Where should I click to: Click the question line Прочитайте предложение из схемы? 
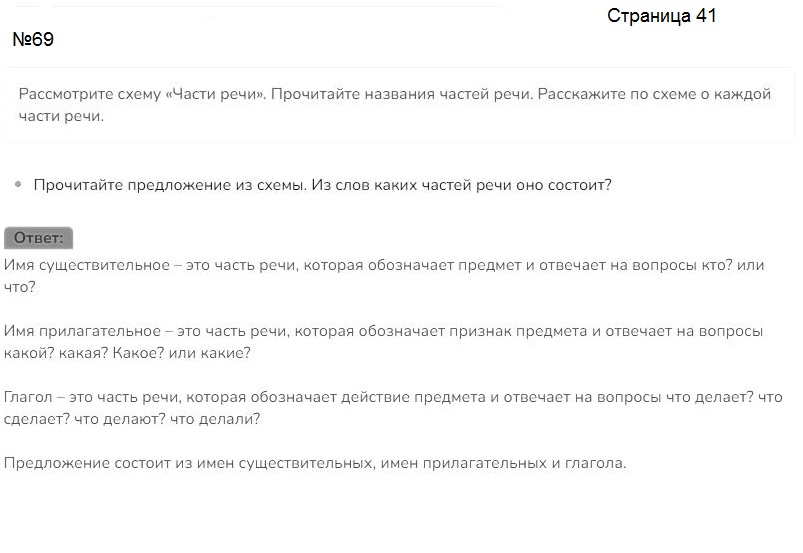[323, 185]
